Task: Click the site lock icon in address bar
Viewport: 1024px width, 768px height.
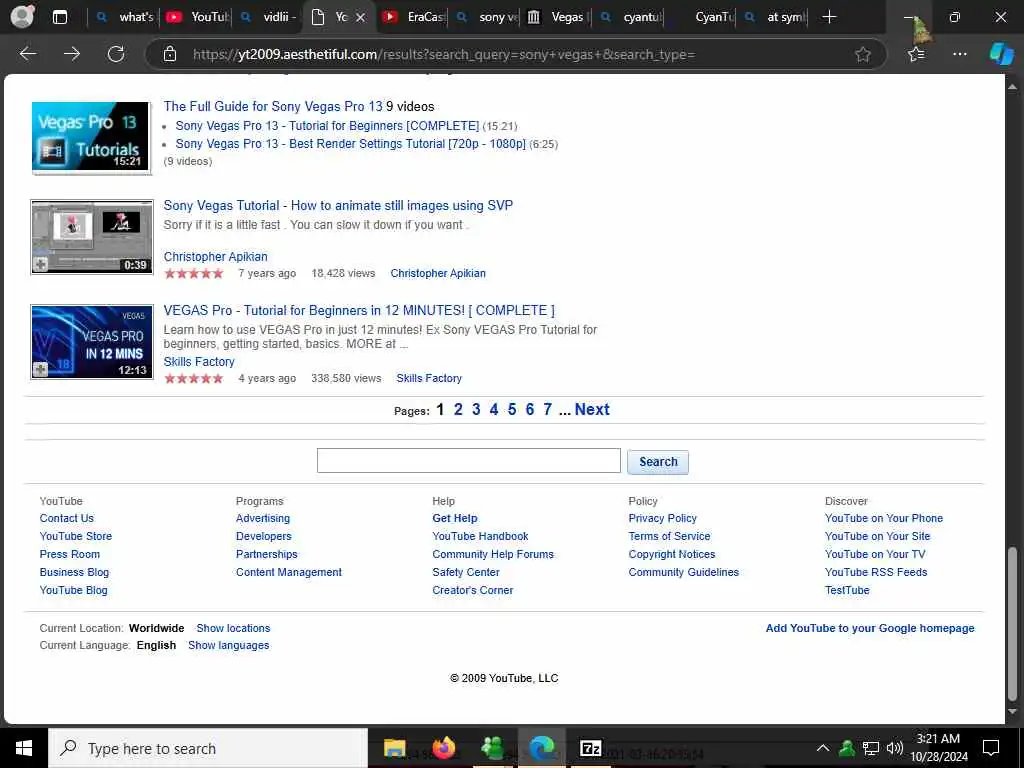Action: pyautogui.click(x=170, y=54)
